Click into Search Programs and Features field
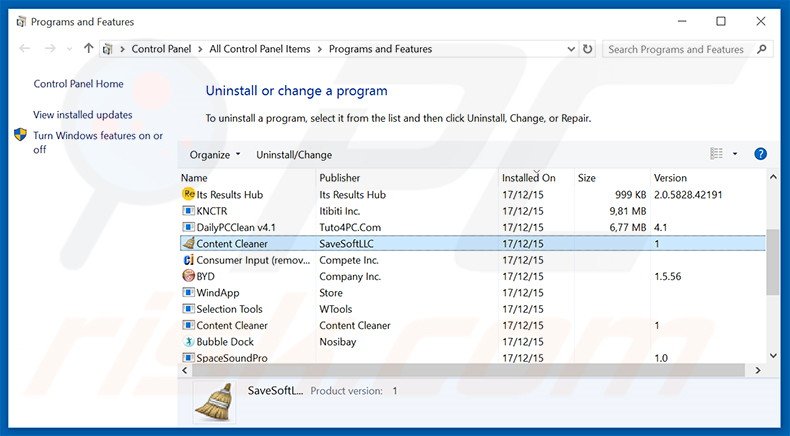Screen dimensions: 790x436 click(676, 49)
